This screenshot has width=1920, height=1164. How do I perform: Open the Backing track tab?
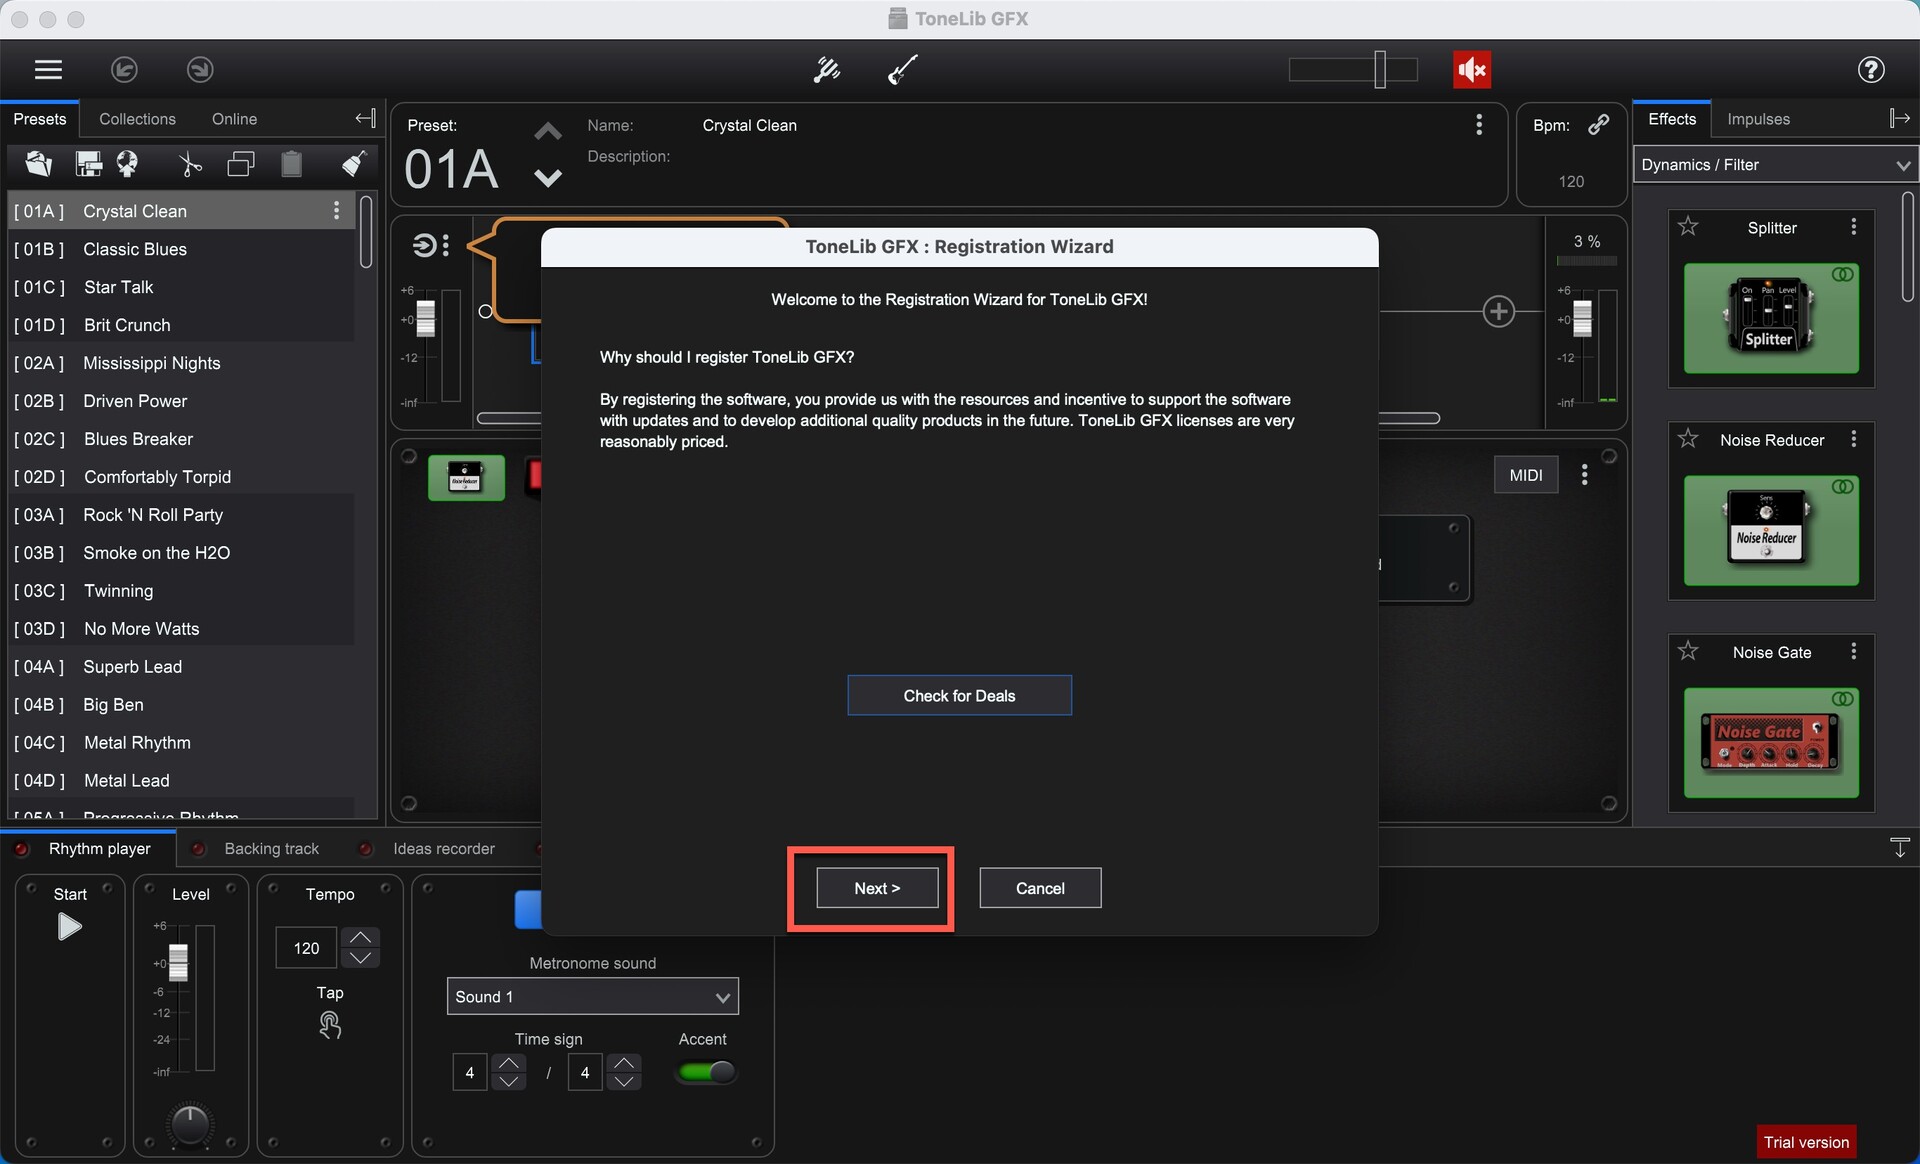(272, 849)
